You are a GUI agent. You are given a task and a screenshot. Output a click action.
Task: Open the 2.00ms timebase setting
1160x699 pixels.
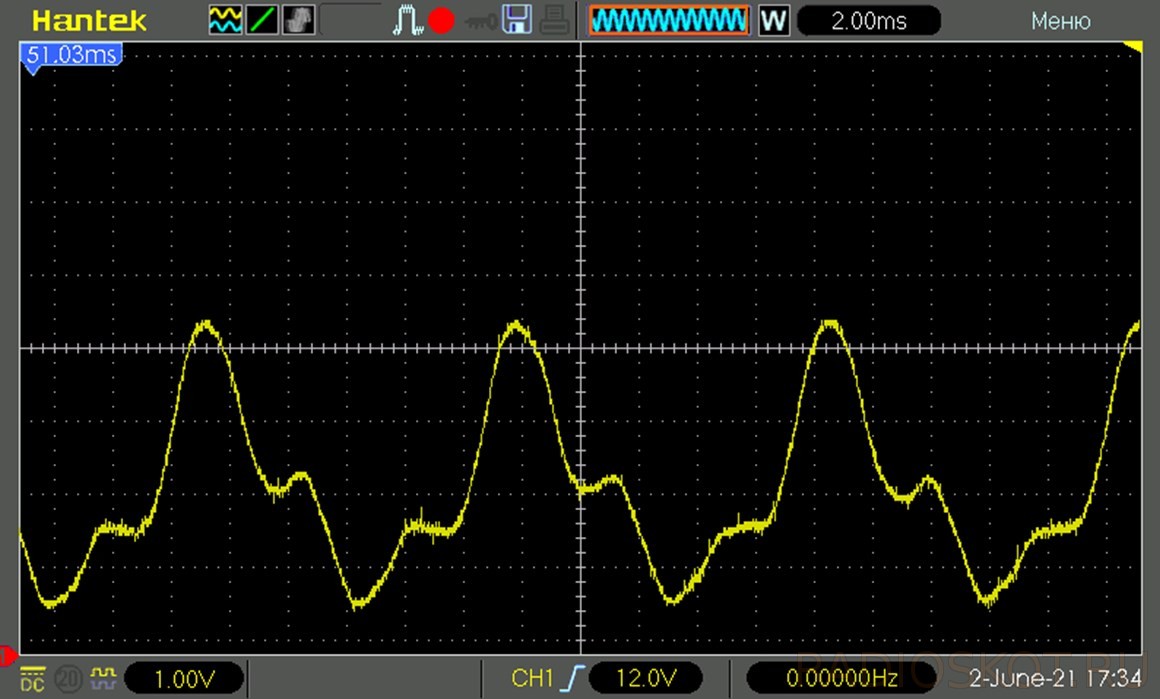pyautogui.click(x=869, y=20)
